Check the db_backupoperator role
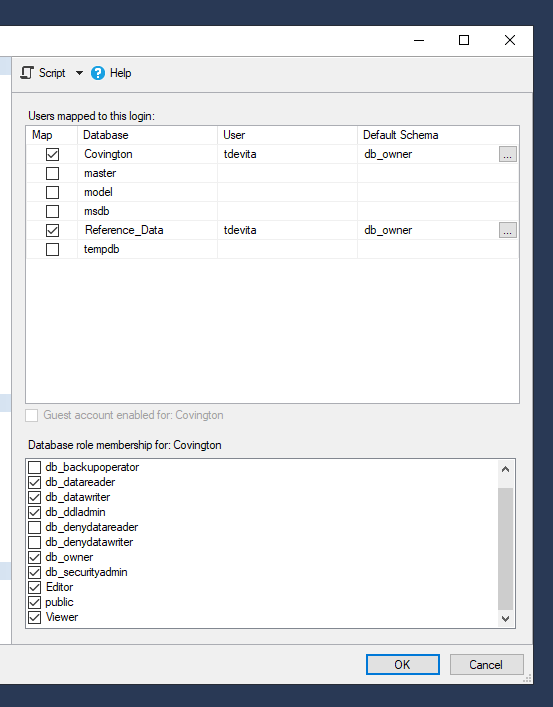Viewport: 553px width, 707px height. pos(34,467)
